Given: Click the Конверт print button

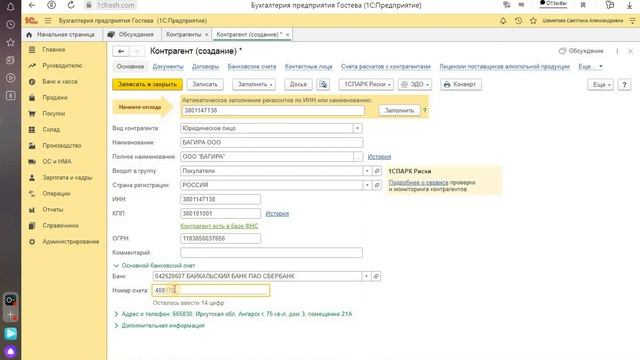Looking at the screenshot, I should [x=460, y=84].
